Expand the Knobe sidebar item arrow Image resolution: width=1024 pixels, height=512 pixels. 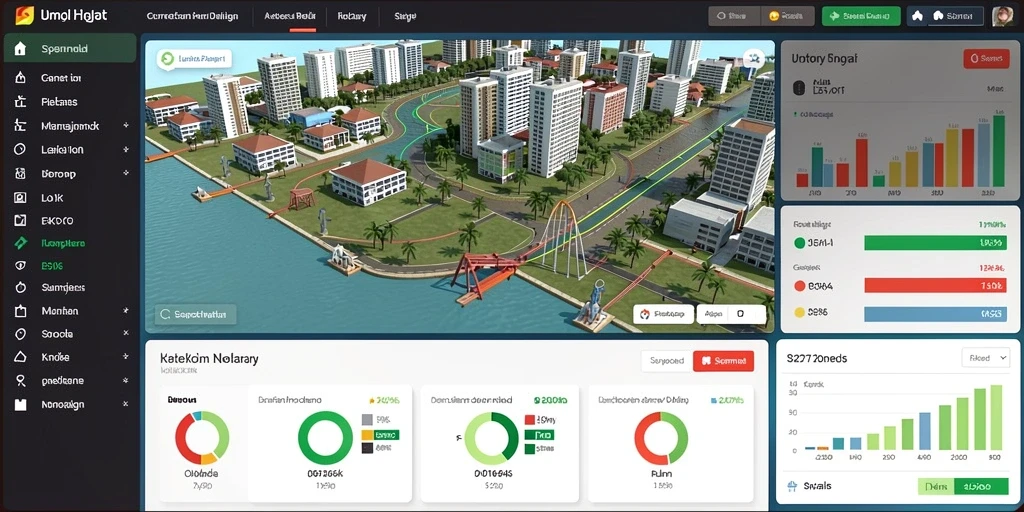[x=125, y=357]
